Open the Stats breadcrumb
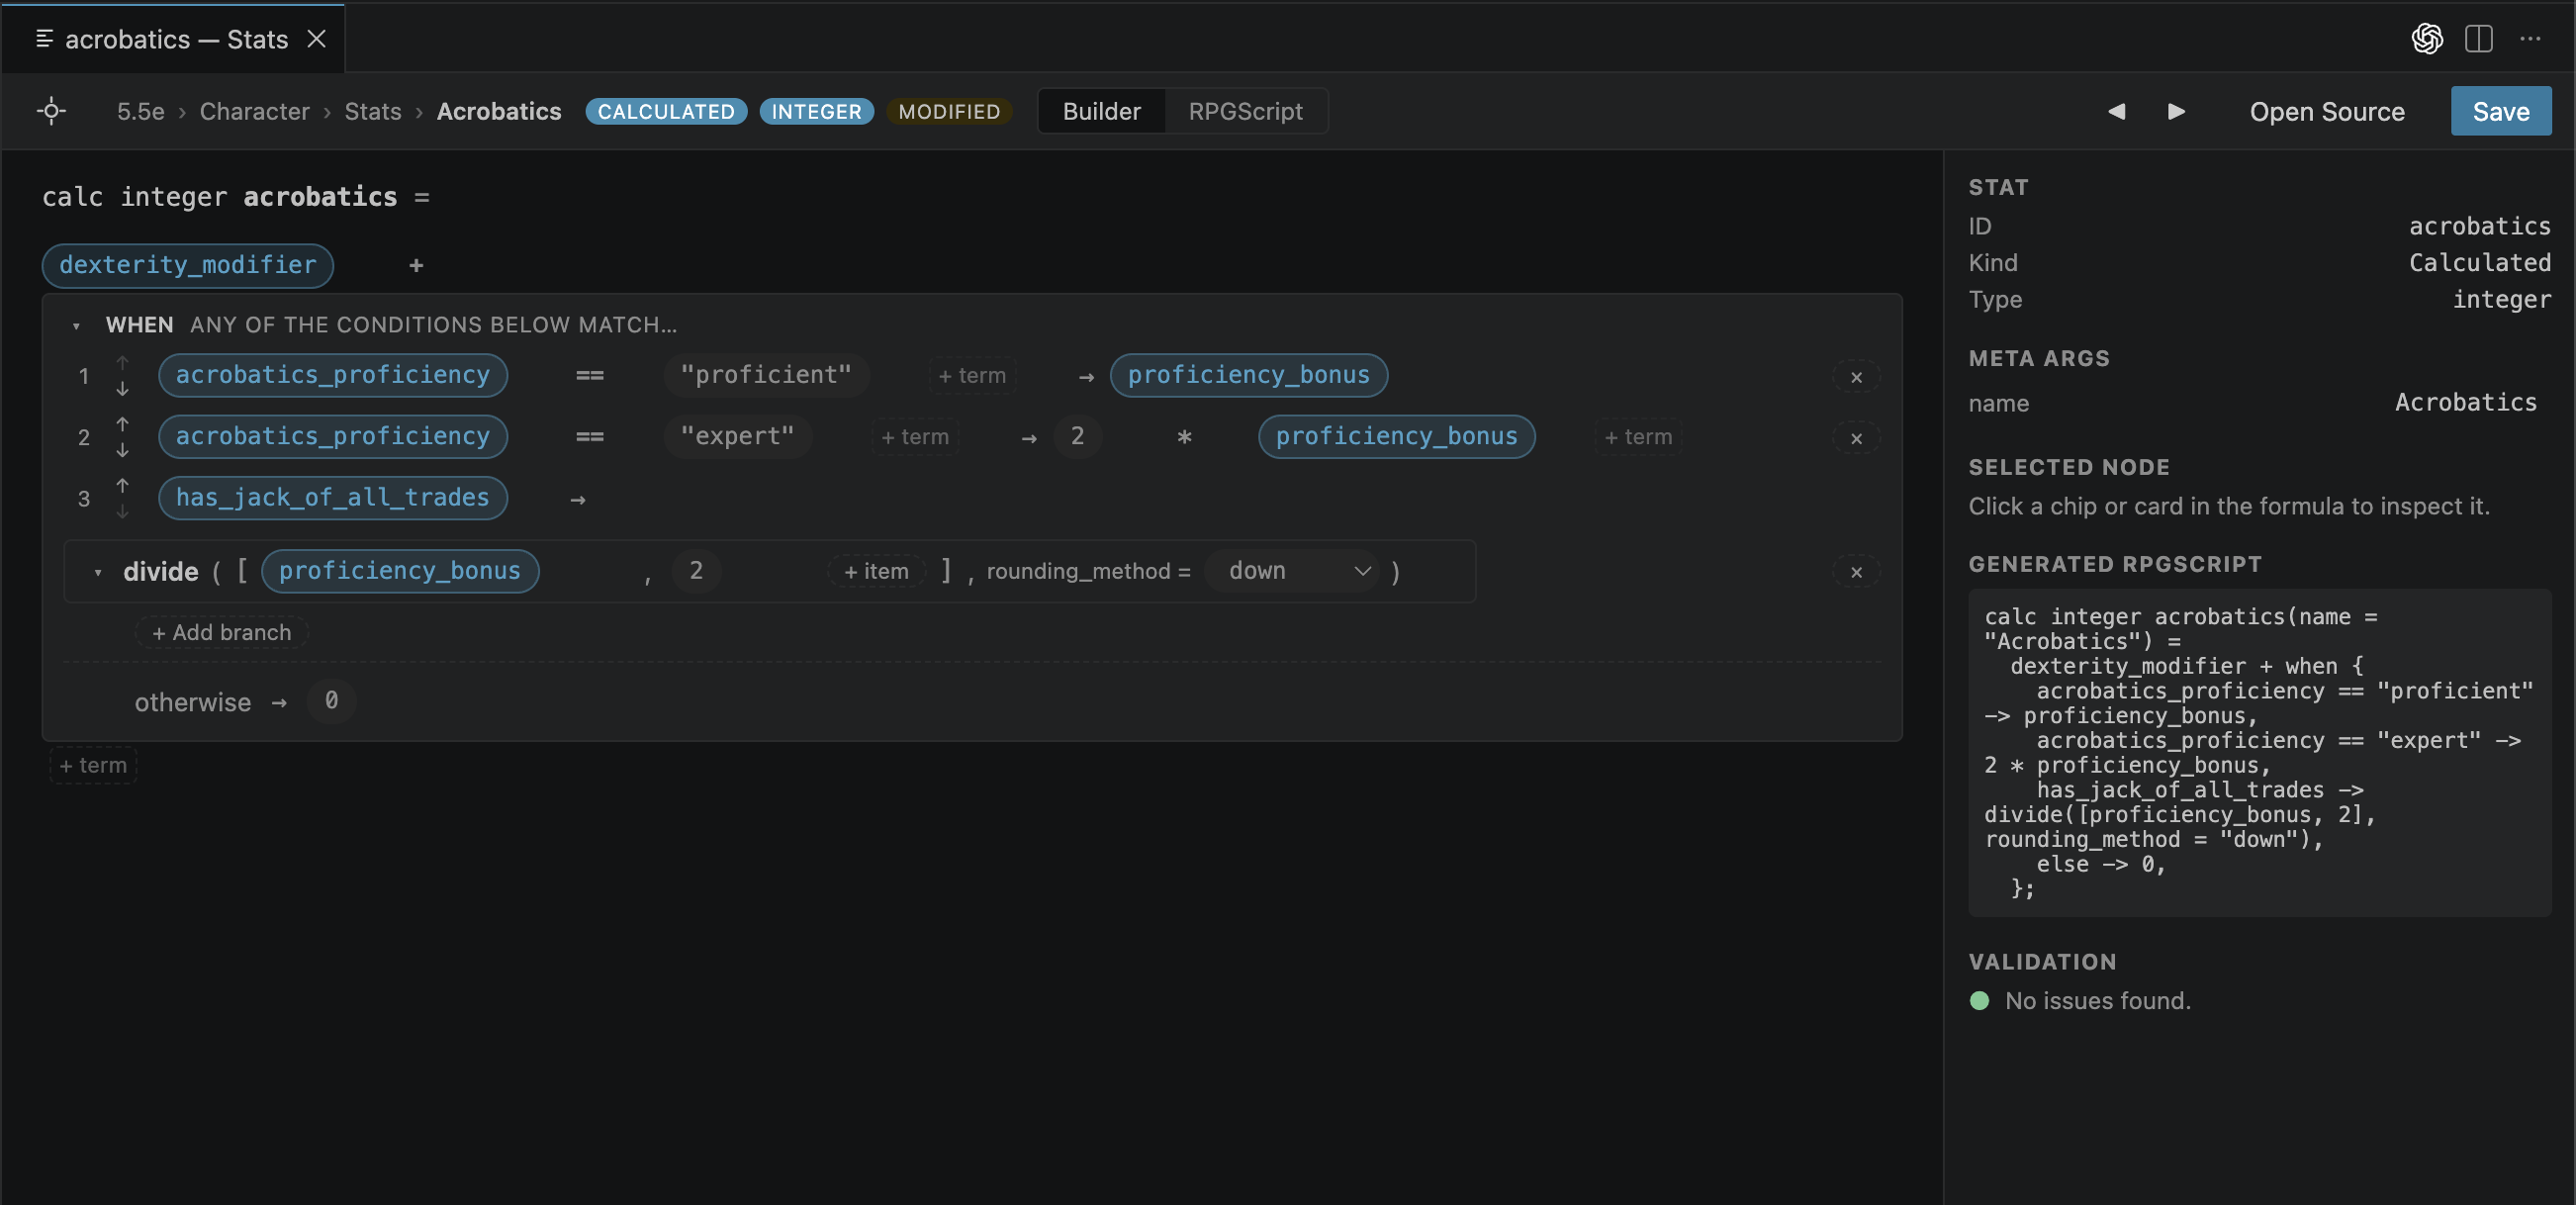Image resolution: width=2576 pixels, height=1205 pixels. [x=372, y=111]
